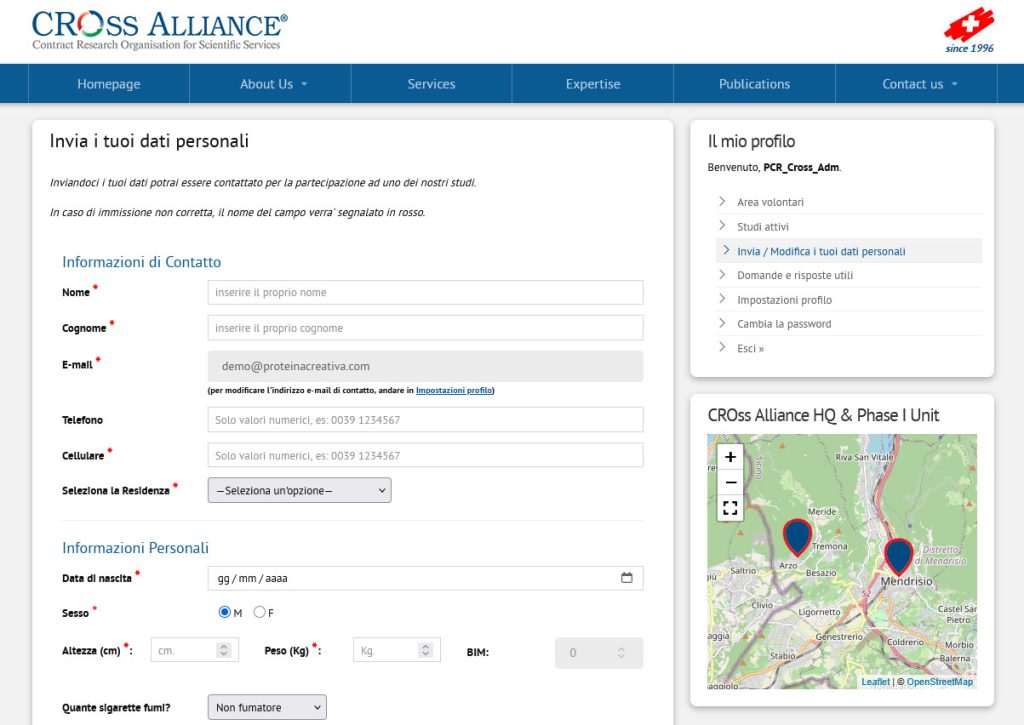The image size is (1024, 725).
Task: Open the Expertise menu item
Action: (x=592, y=84)
